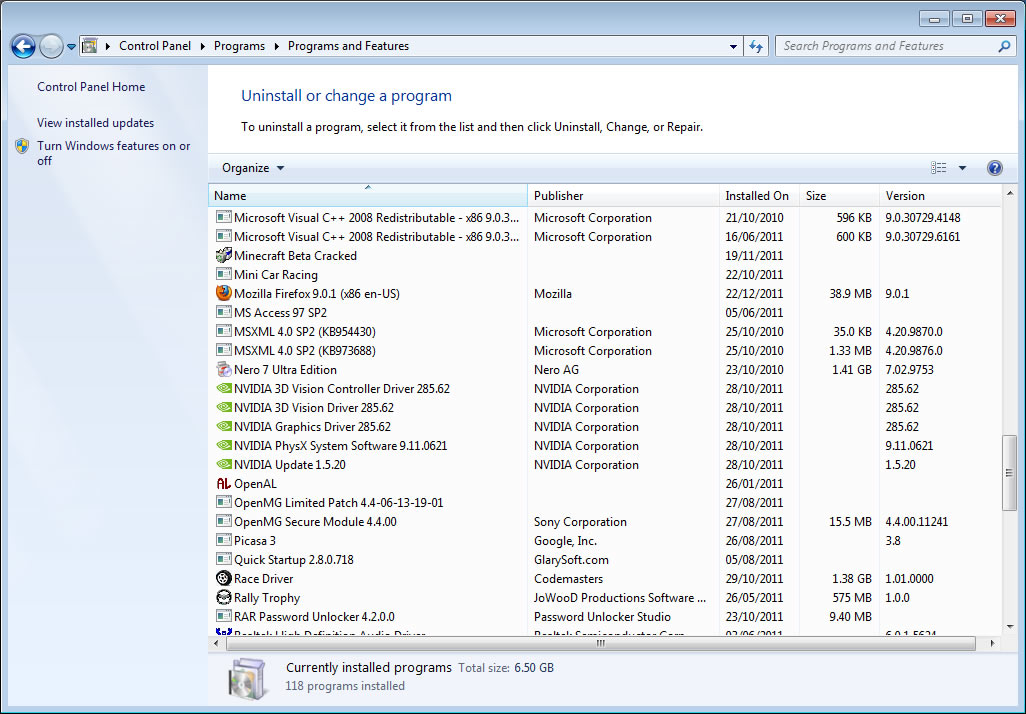Image resolution: width=1026 pixels, height=714 pixels.
Task: Click the Mozilla Firefox program icon
Action: [222, 293]
